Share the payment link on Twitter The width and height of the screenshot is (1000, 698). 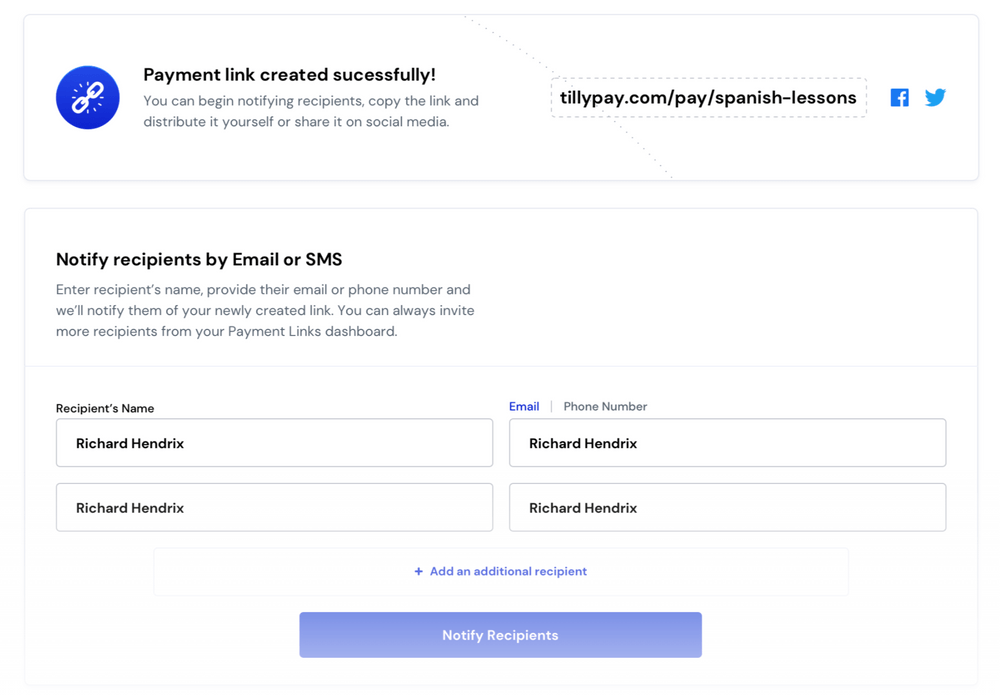tap(935, 97)
